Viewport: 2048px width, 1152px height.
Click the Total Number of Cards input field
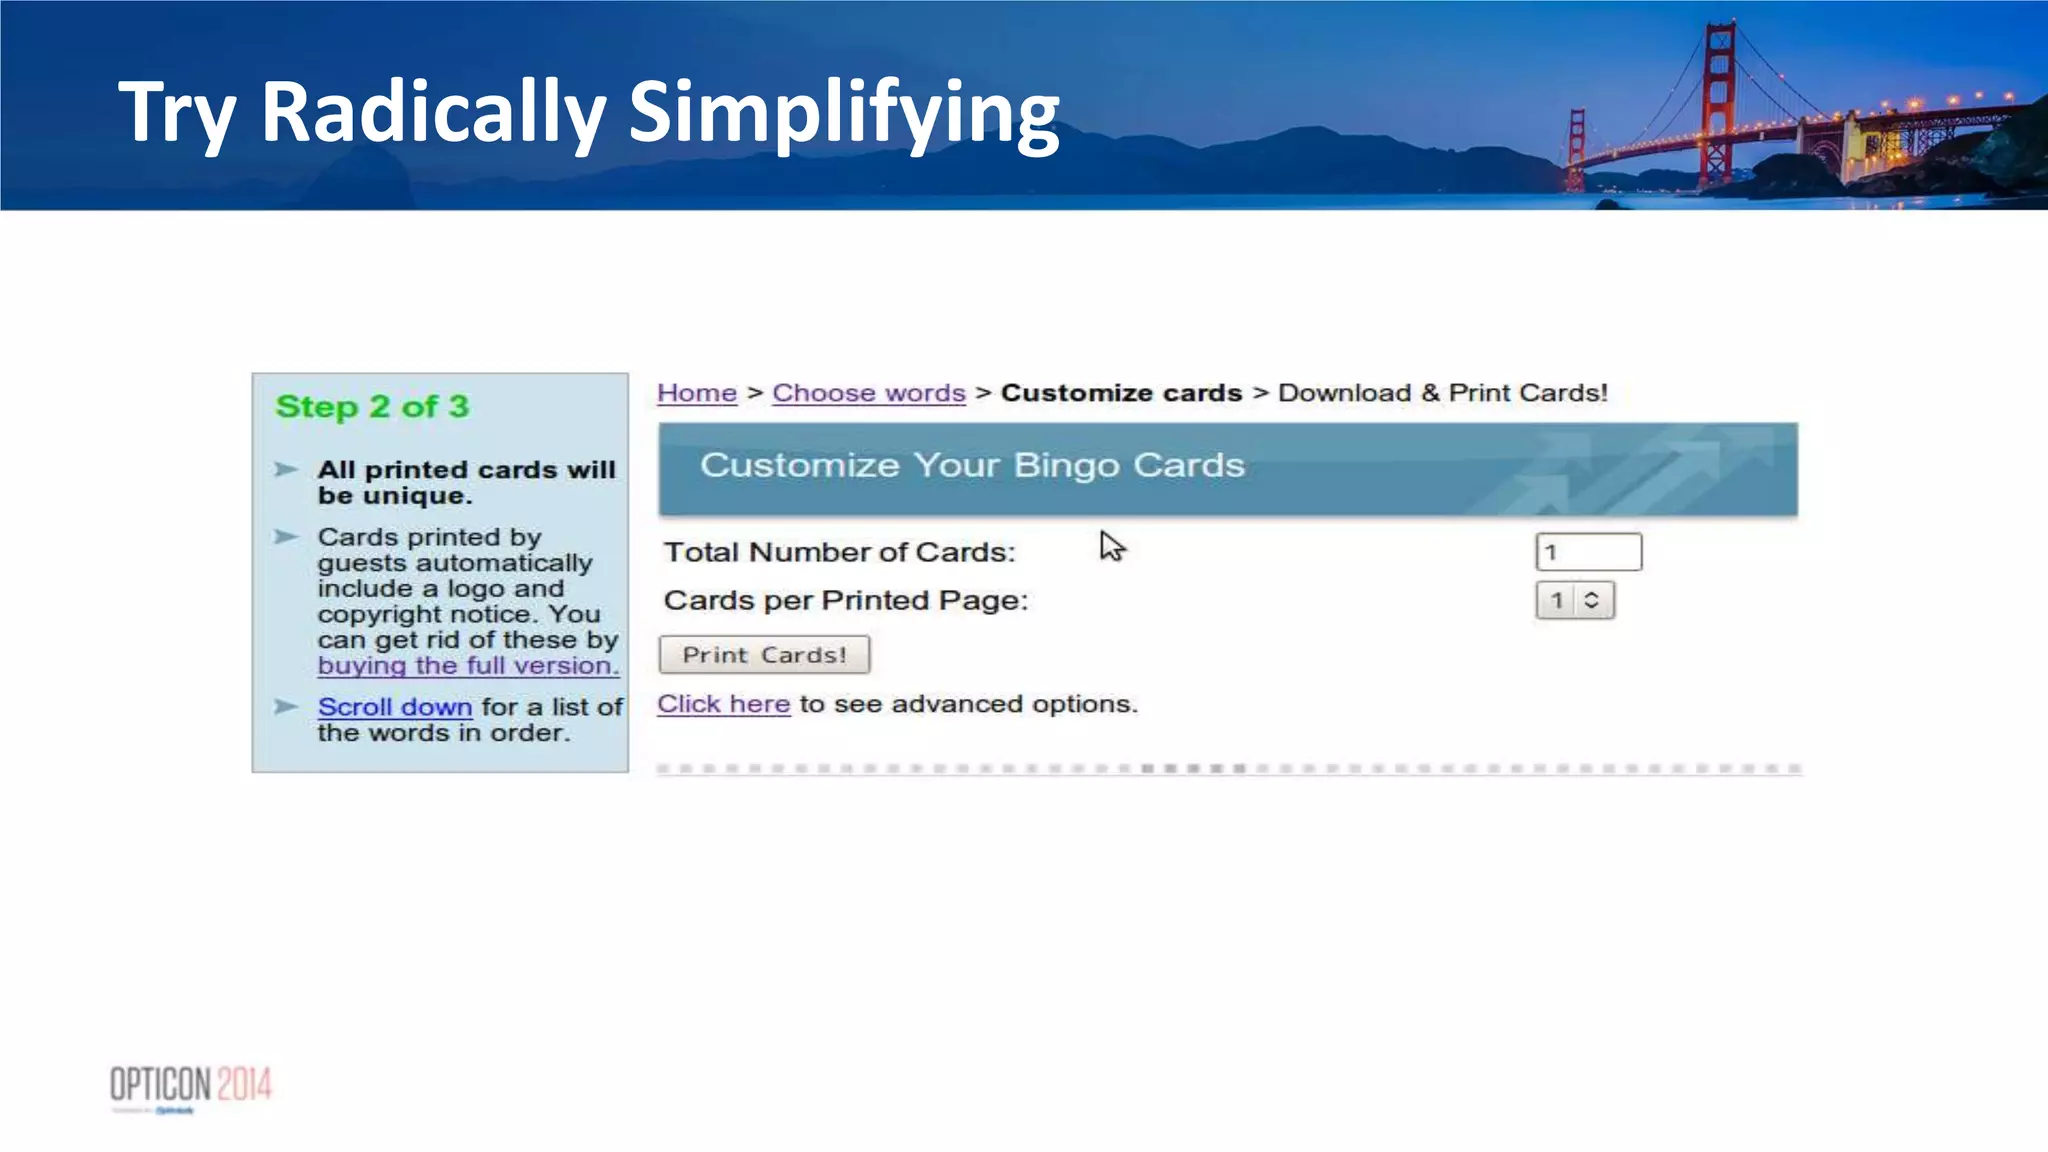click(x=1587, y=552)
